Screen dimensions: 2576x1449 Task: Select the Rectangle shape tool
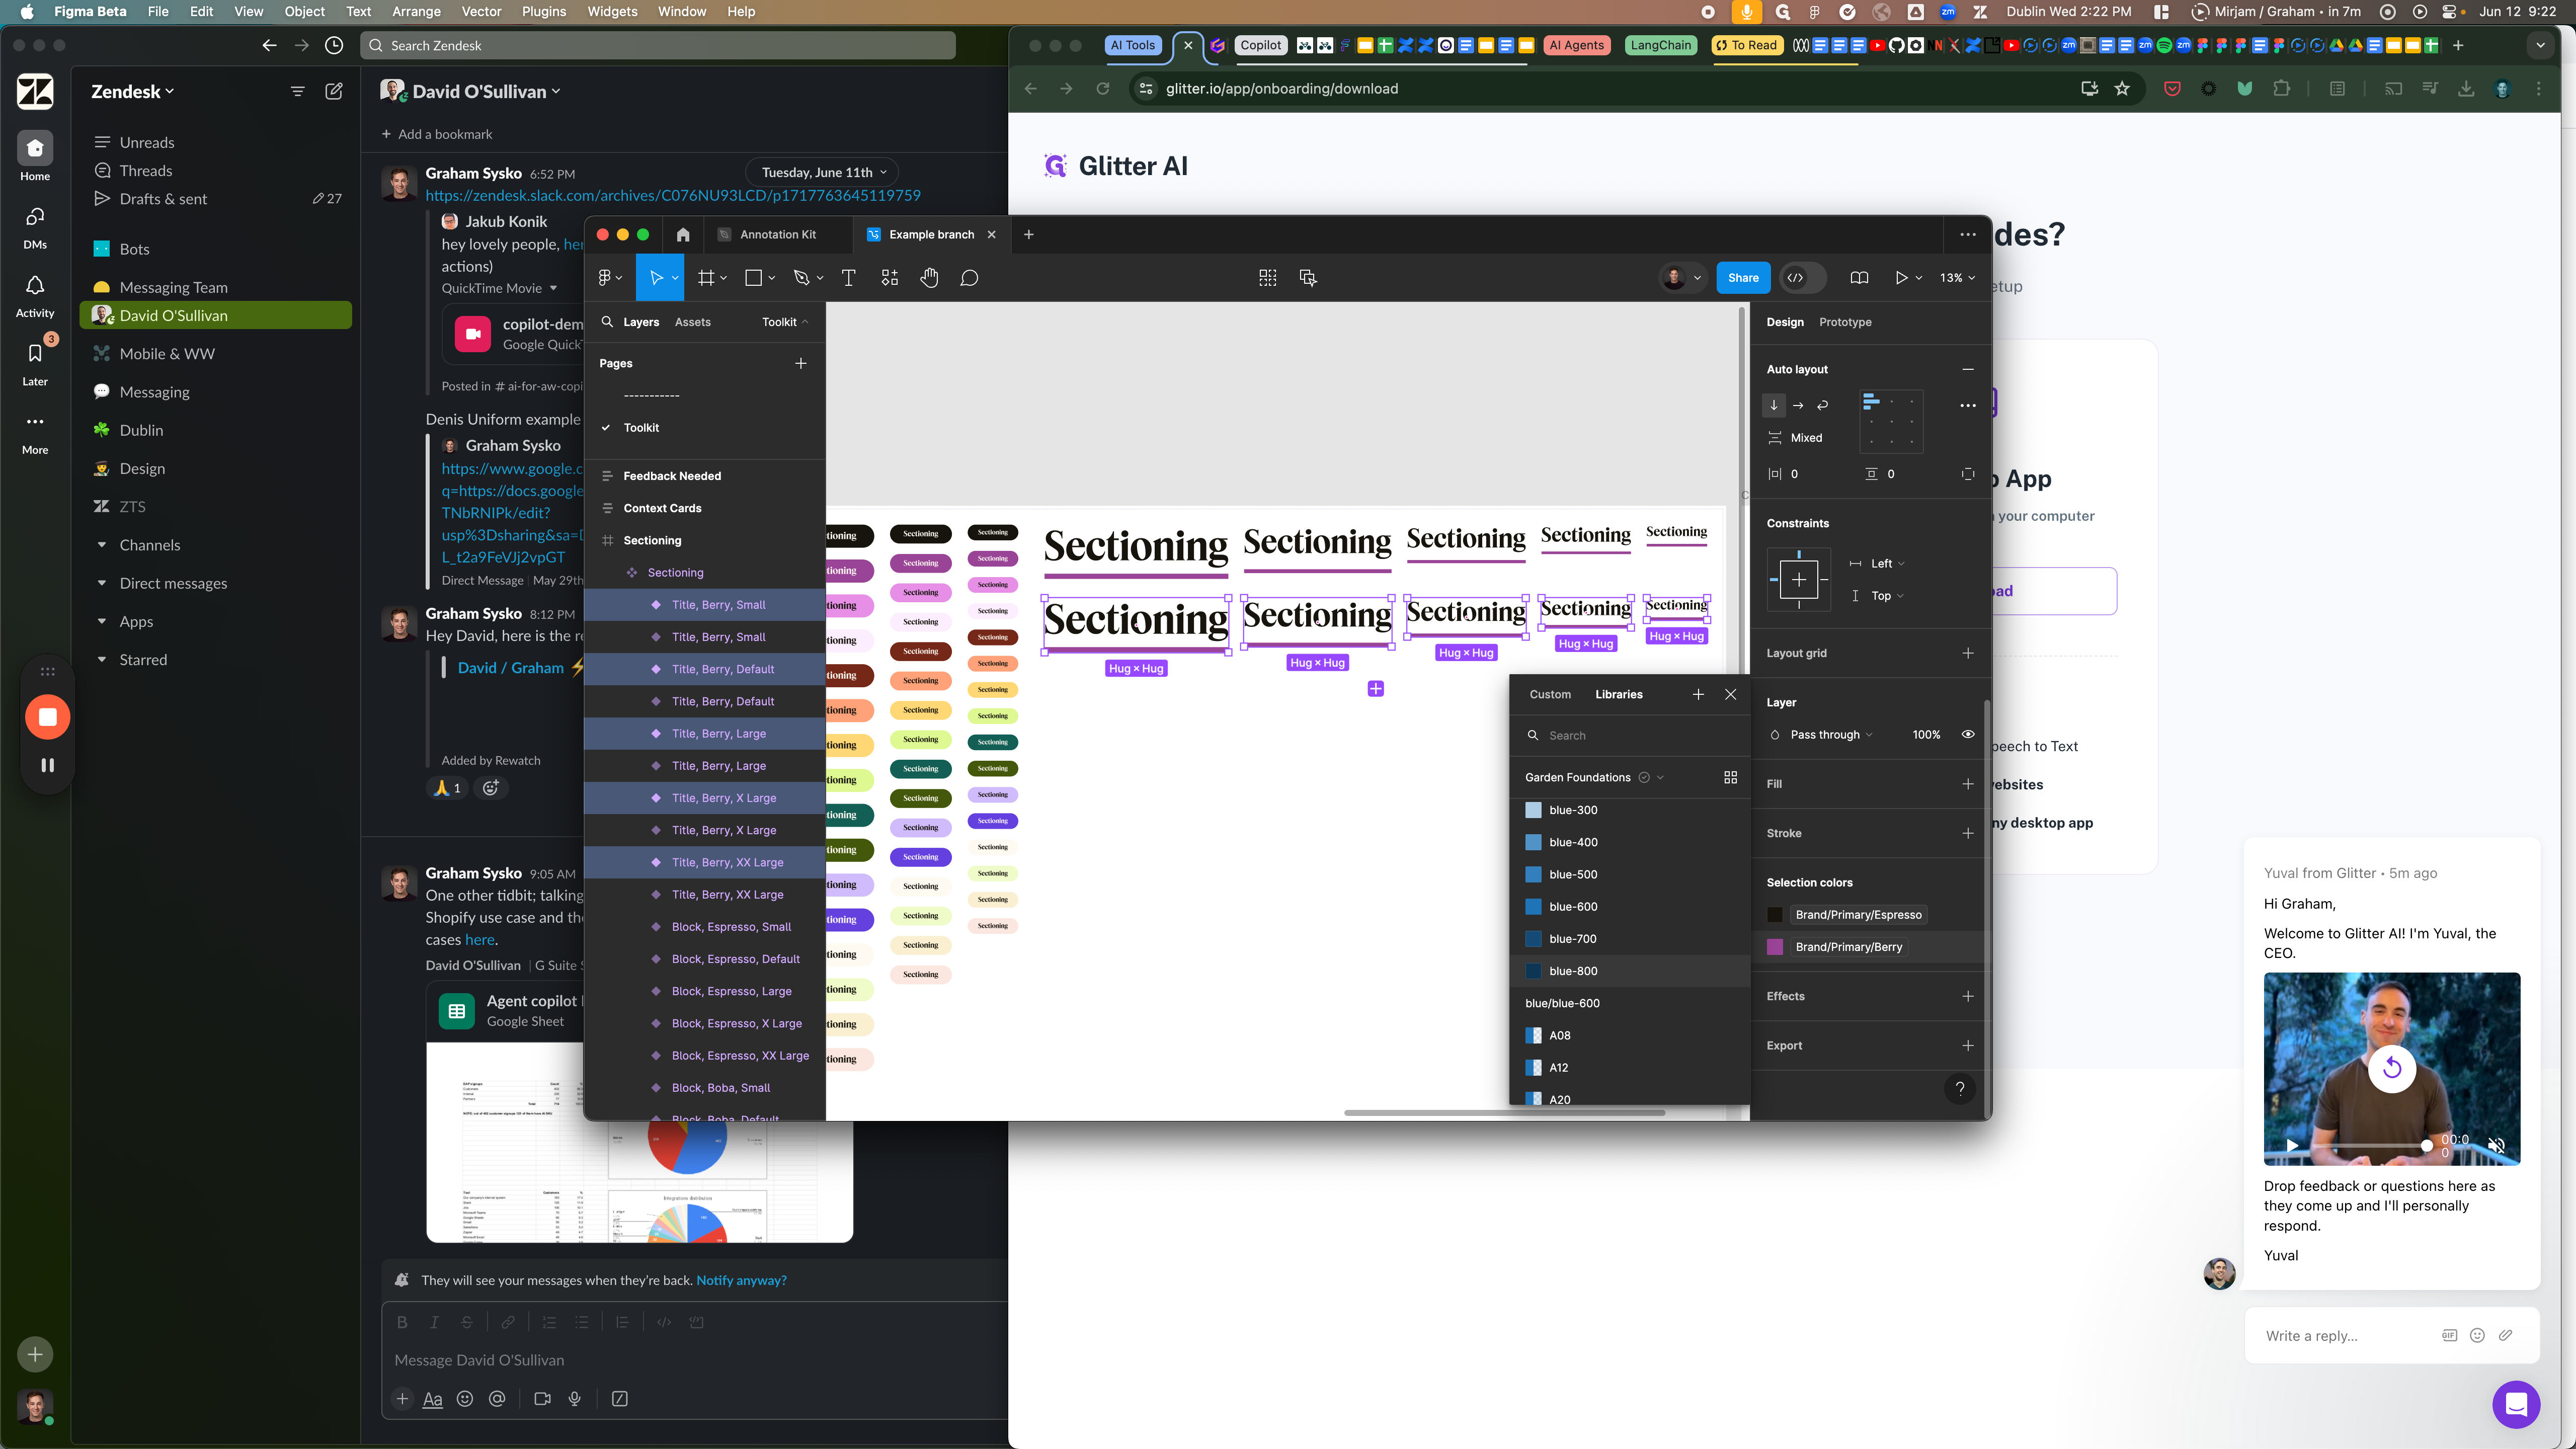click(x=754, y=278)
